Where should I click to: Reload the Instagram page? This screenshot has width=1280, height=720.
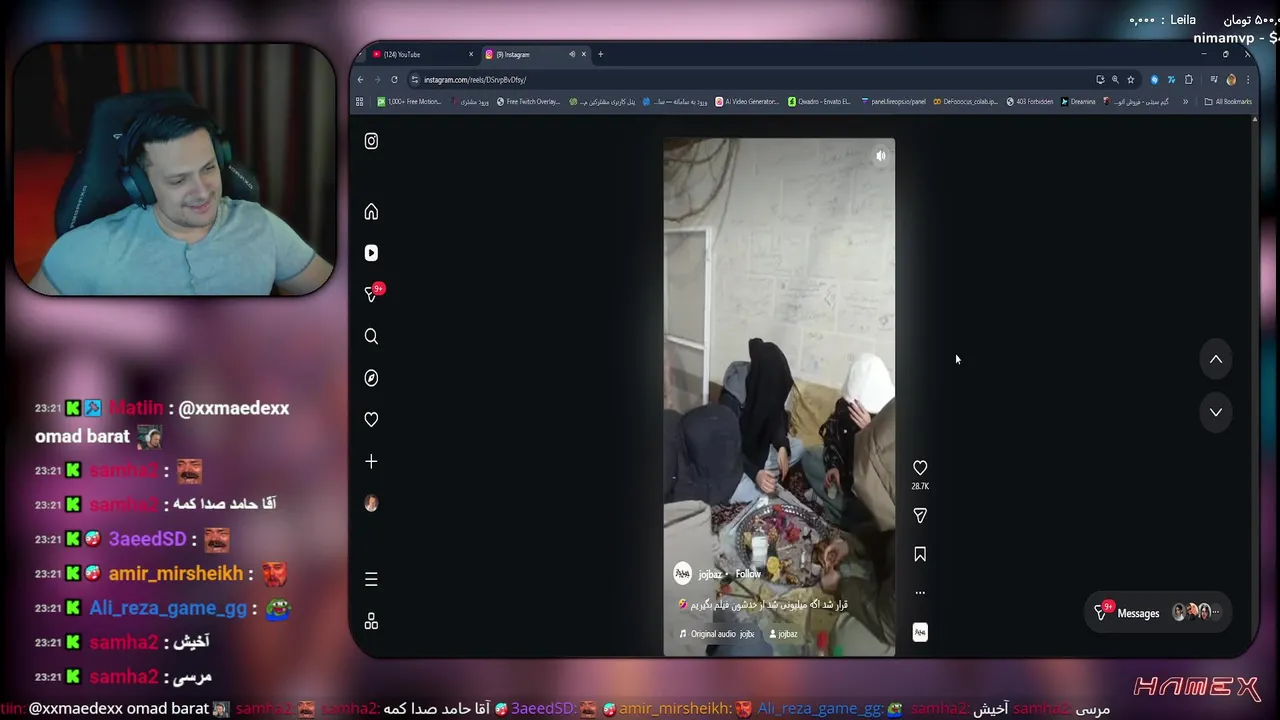coord(394,79)
